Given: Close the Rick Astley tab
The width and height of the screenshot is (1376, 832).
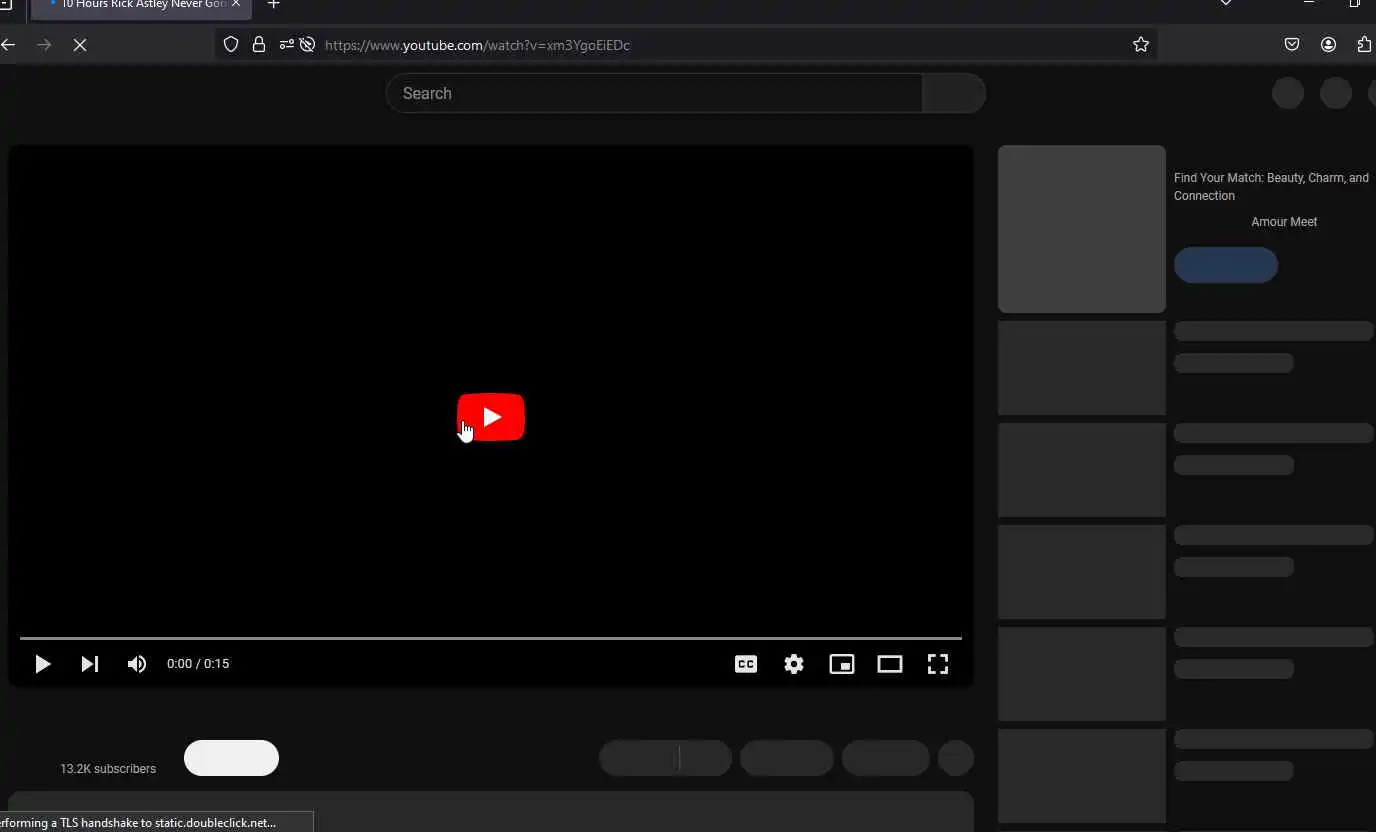Looking at the screenshot, I should tap(236, 4).
